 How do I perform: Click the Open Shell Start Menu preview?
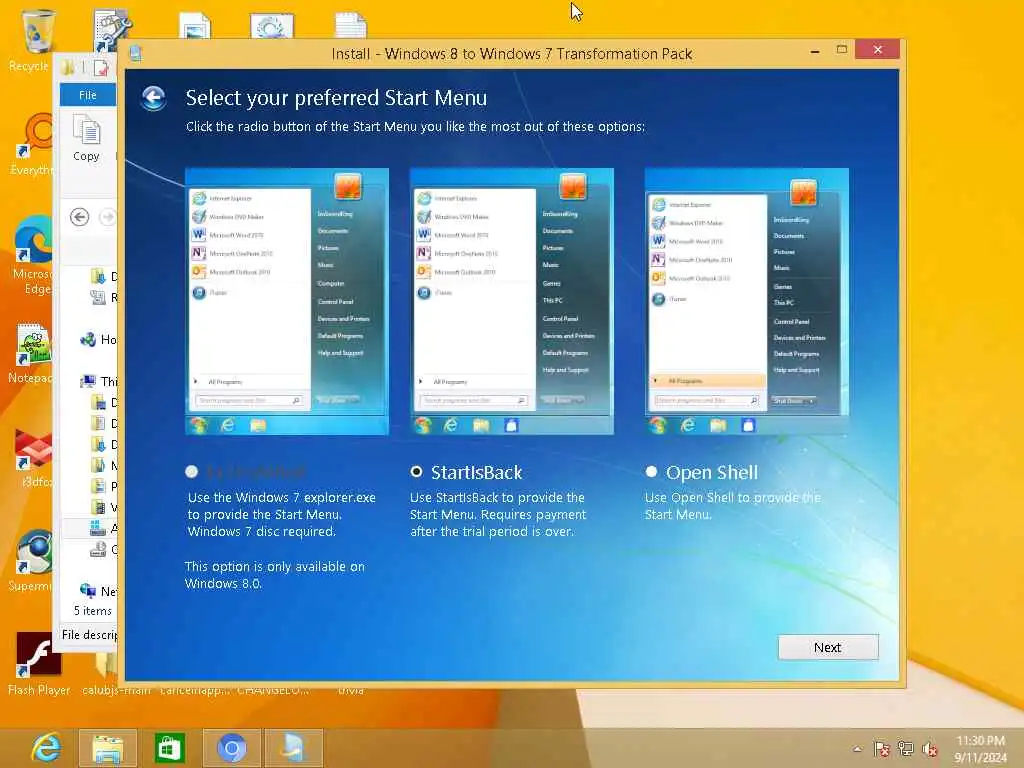tap(747, 302)
